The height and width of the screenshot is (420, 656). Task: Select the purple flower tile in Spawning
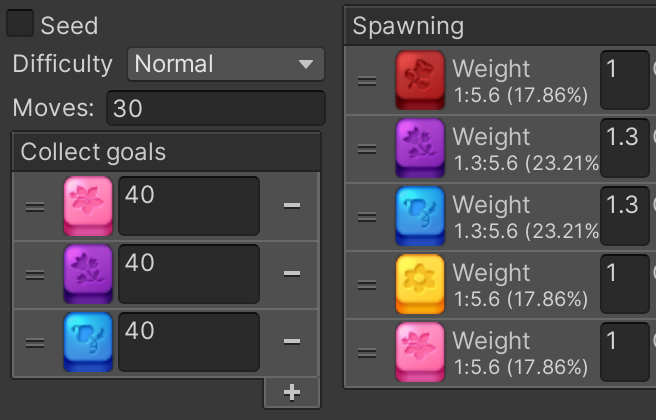(420, 148)
